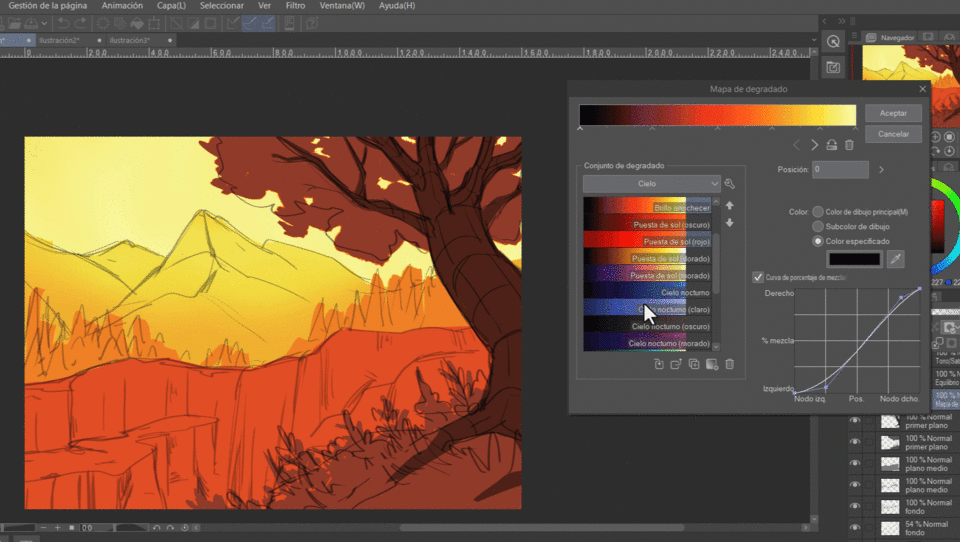
Task: Switch to the Ilustración3 document tab
Action: [x=129, y=41]
